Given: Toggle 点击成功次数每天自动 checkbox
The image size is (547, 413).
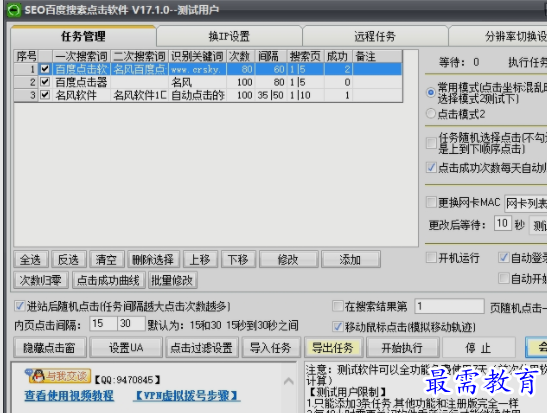Looking at the screenshot, I should click(x=431, y=167).
